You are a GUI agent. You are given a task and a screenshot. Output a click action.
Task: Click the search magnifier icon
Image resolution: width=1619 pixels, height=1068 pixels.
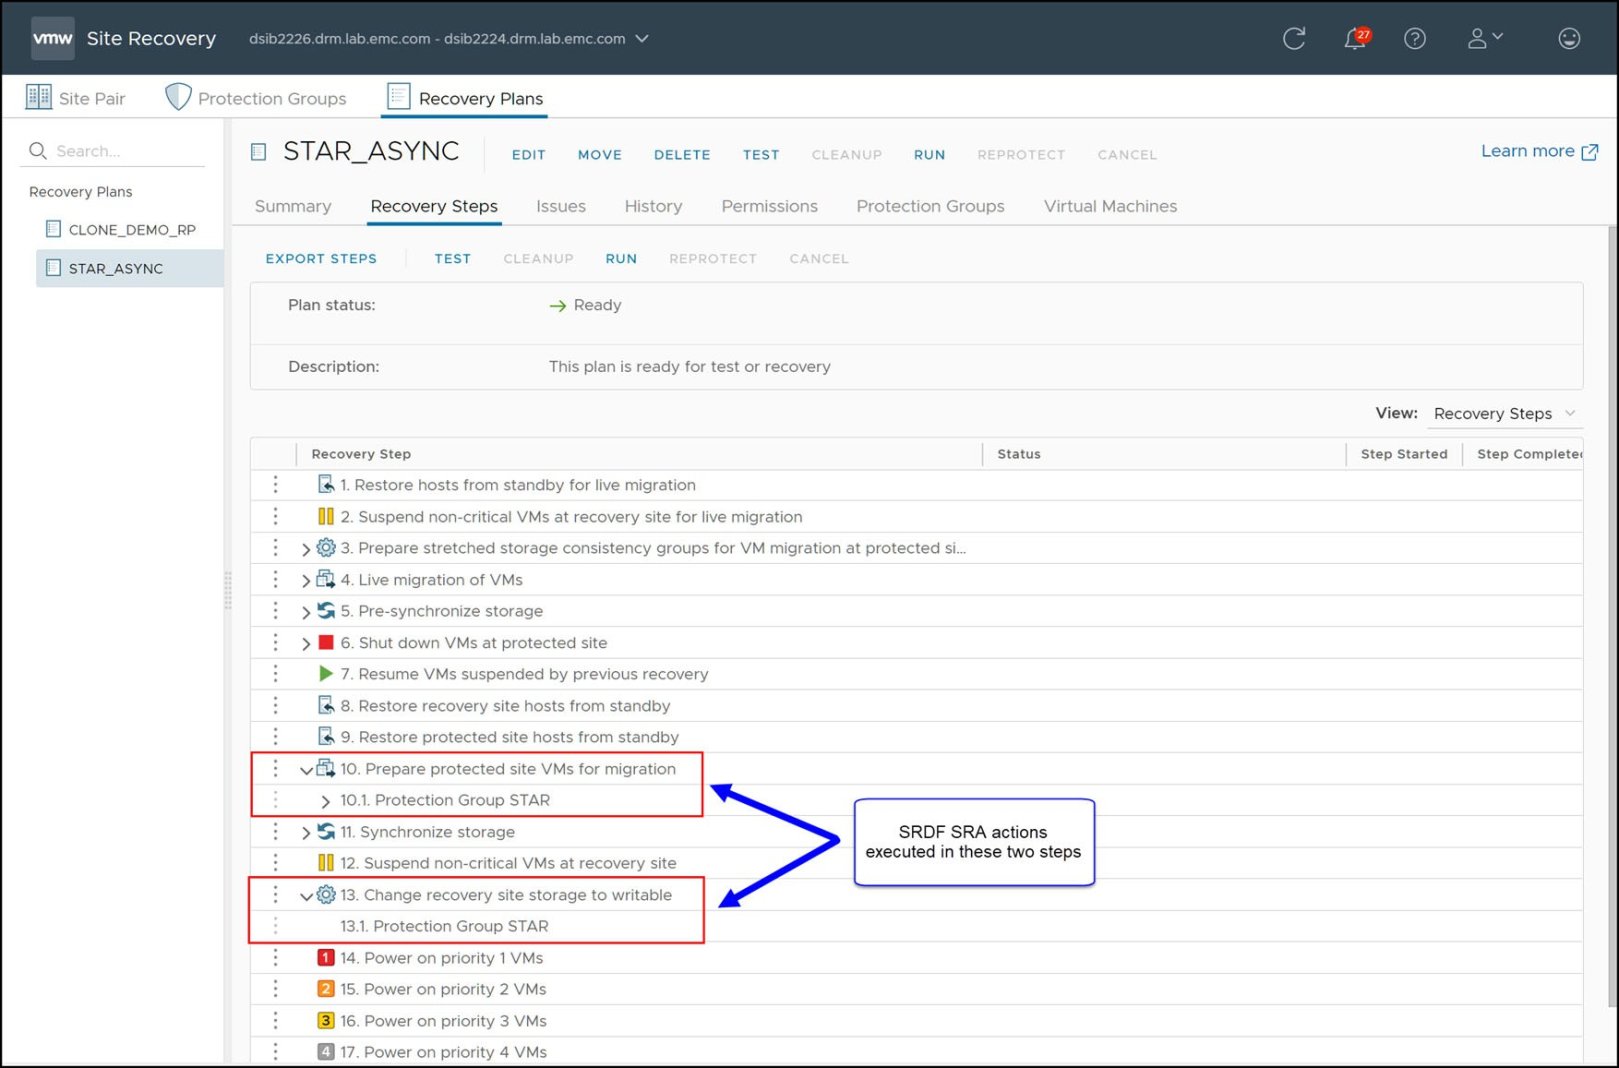[x=38, y=151]
